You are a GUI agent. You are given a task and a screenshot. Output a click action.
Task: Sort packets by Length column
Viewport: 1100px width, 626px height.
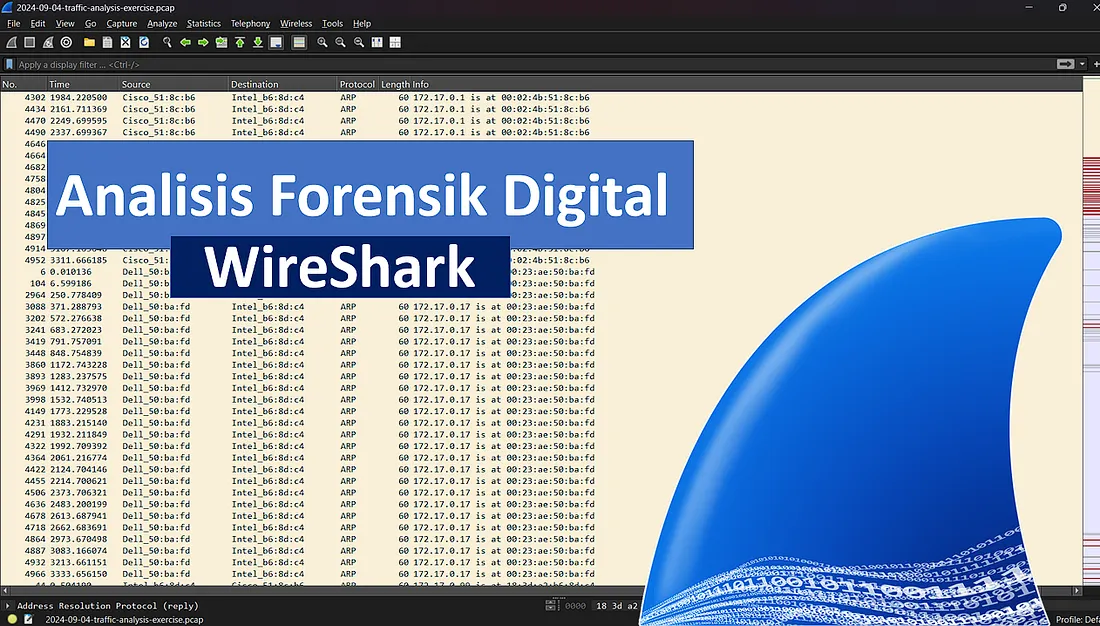point(395,84)
